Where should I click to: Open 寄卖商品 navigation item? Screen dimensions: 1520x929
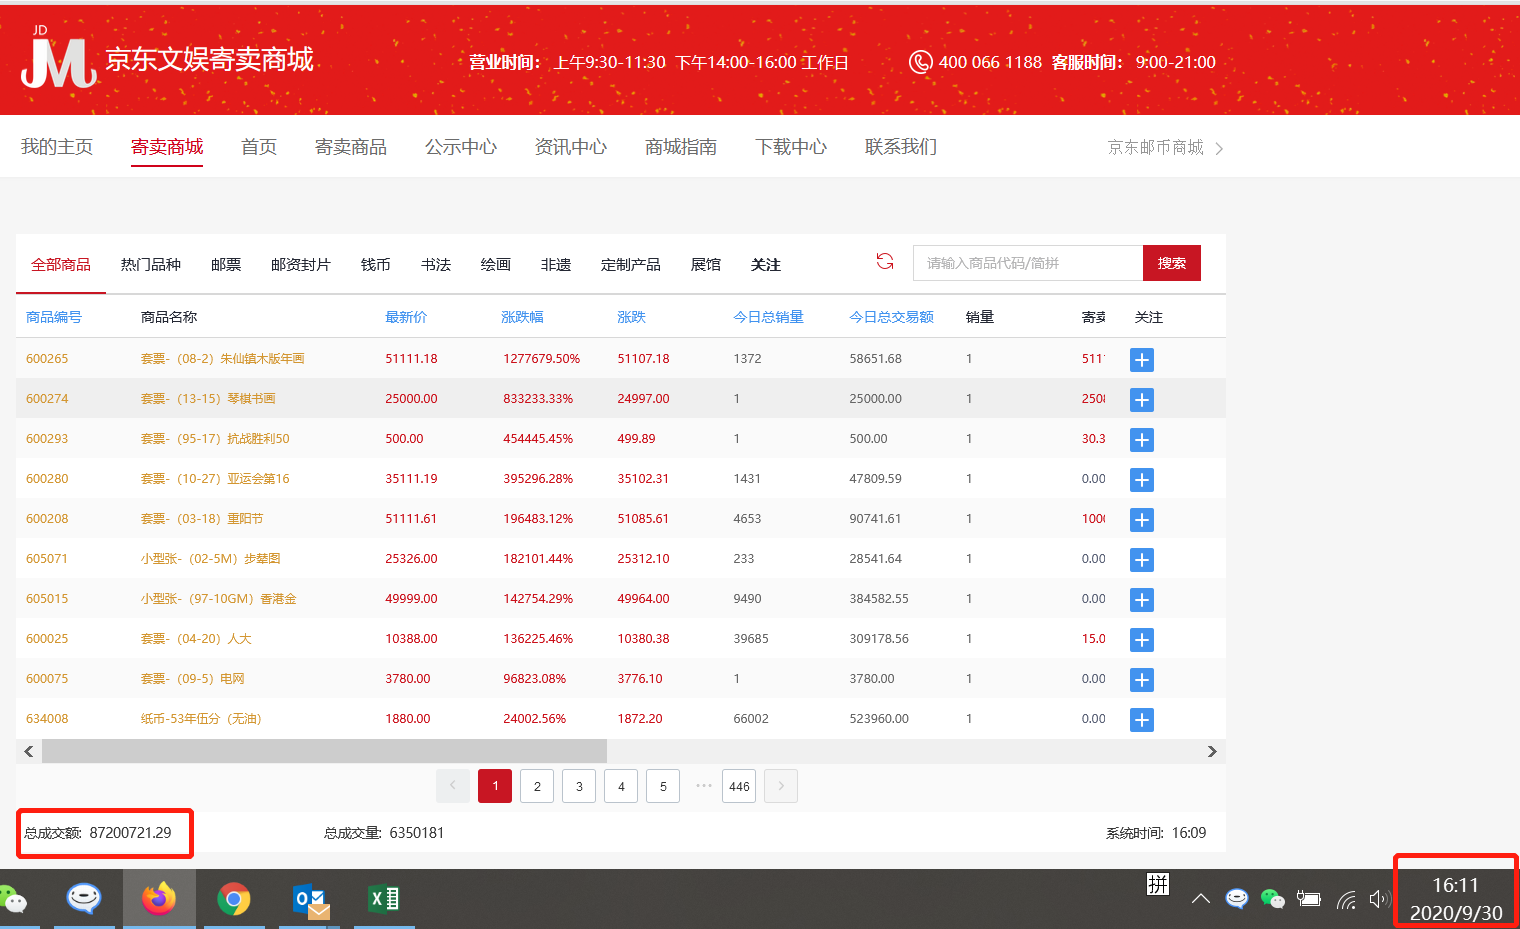(x=351, y=147)
